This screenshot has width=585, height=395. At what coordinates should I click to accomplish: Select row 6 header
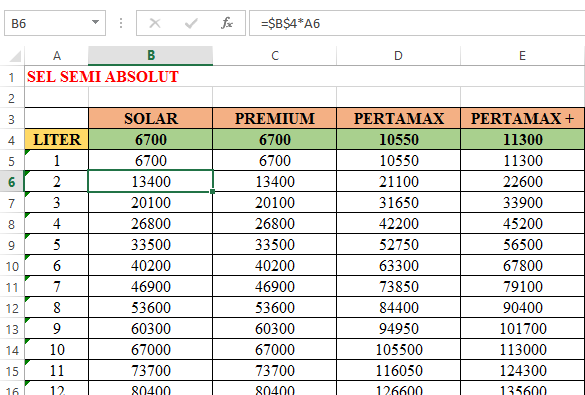point(12,182)
